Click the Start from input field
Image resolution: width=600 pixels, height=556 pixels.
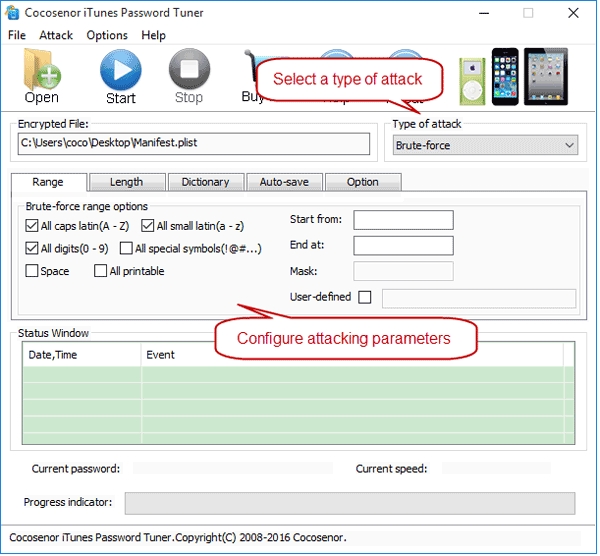tap(403, 220)
